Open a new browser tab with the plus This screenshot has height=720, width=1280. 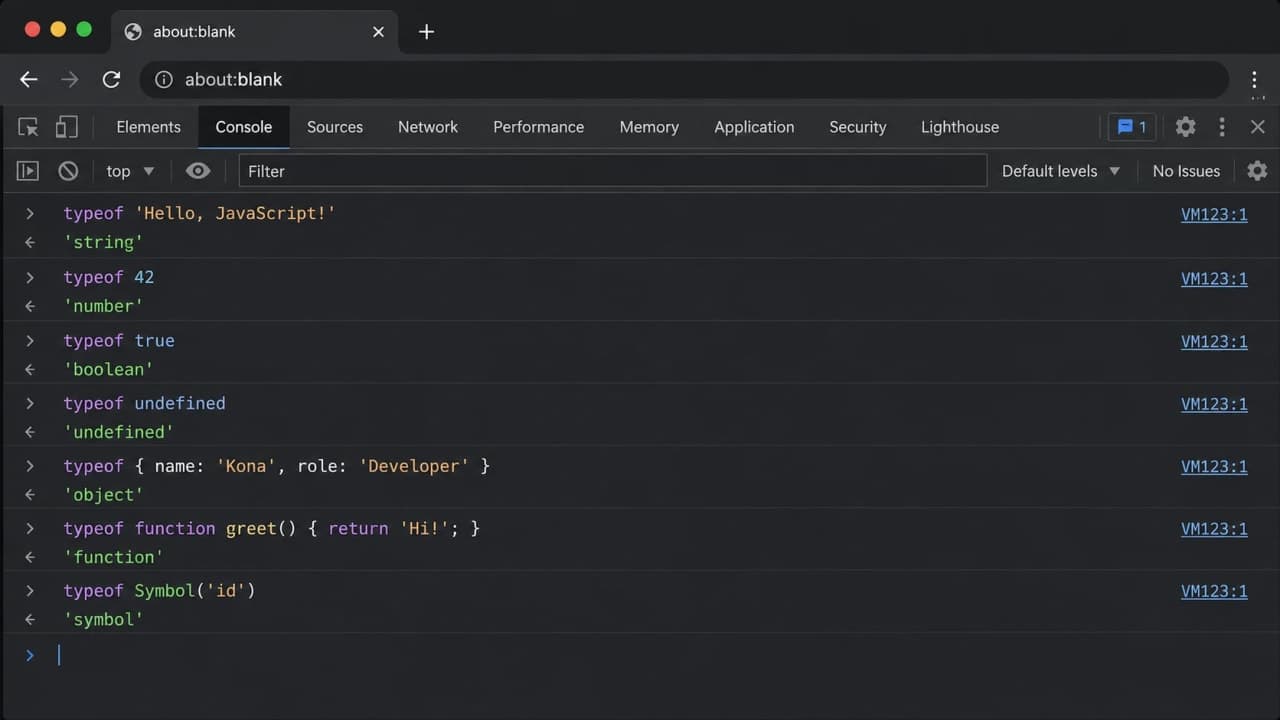click(426, 31)
